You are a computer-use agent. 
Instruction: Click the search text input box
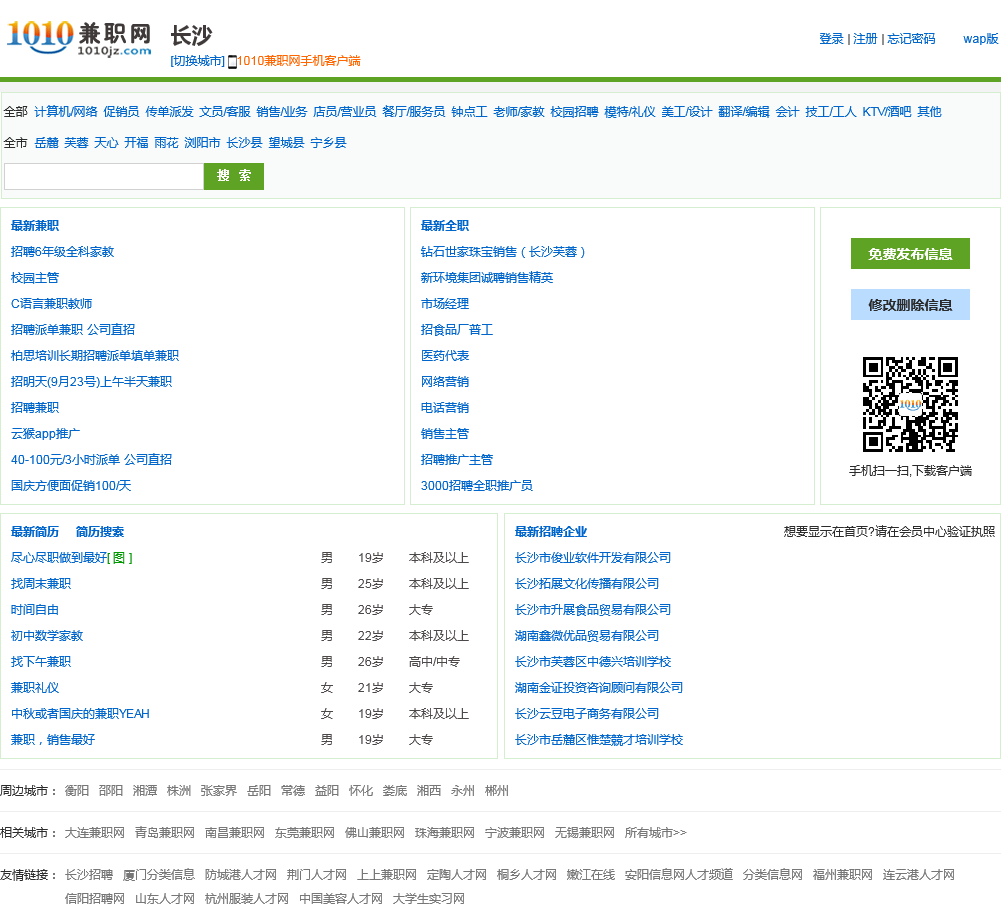coord(104,176)
